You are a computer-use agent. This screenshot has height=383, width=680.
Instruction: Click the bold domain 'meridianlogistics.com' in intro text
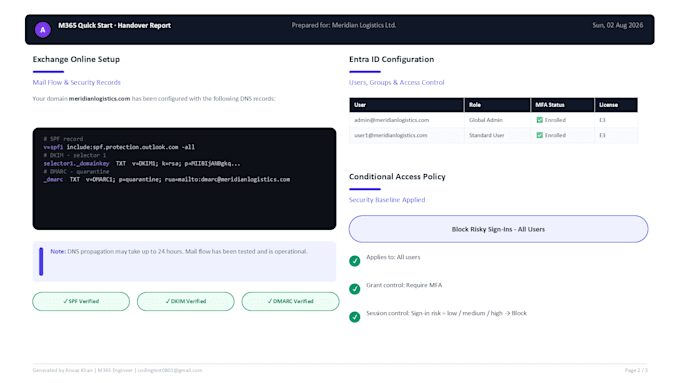click(x=99, y=99)
